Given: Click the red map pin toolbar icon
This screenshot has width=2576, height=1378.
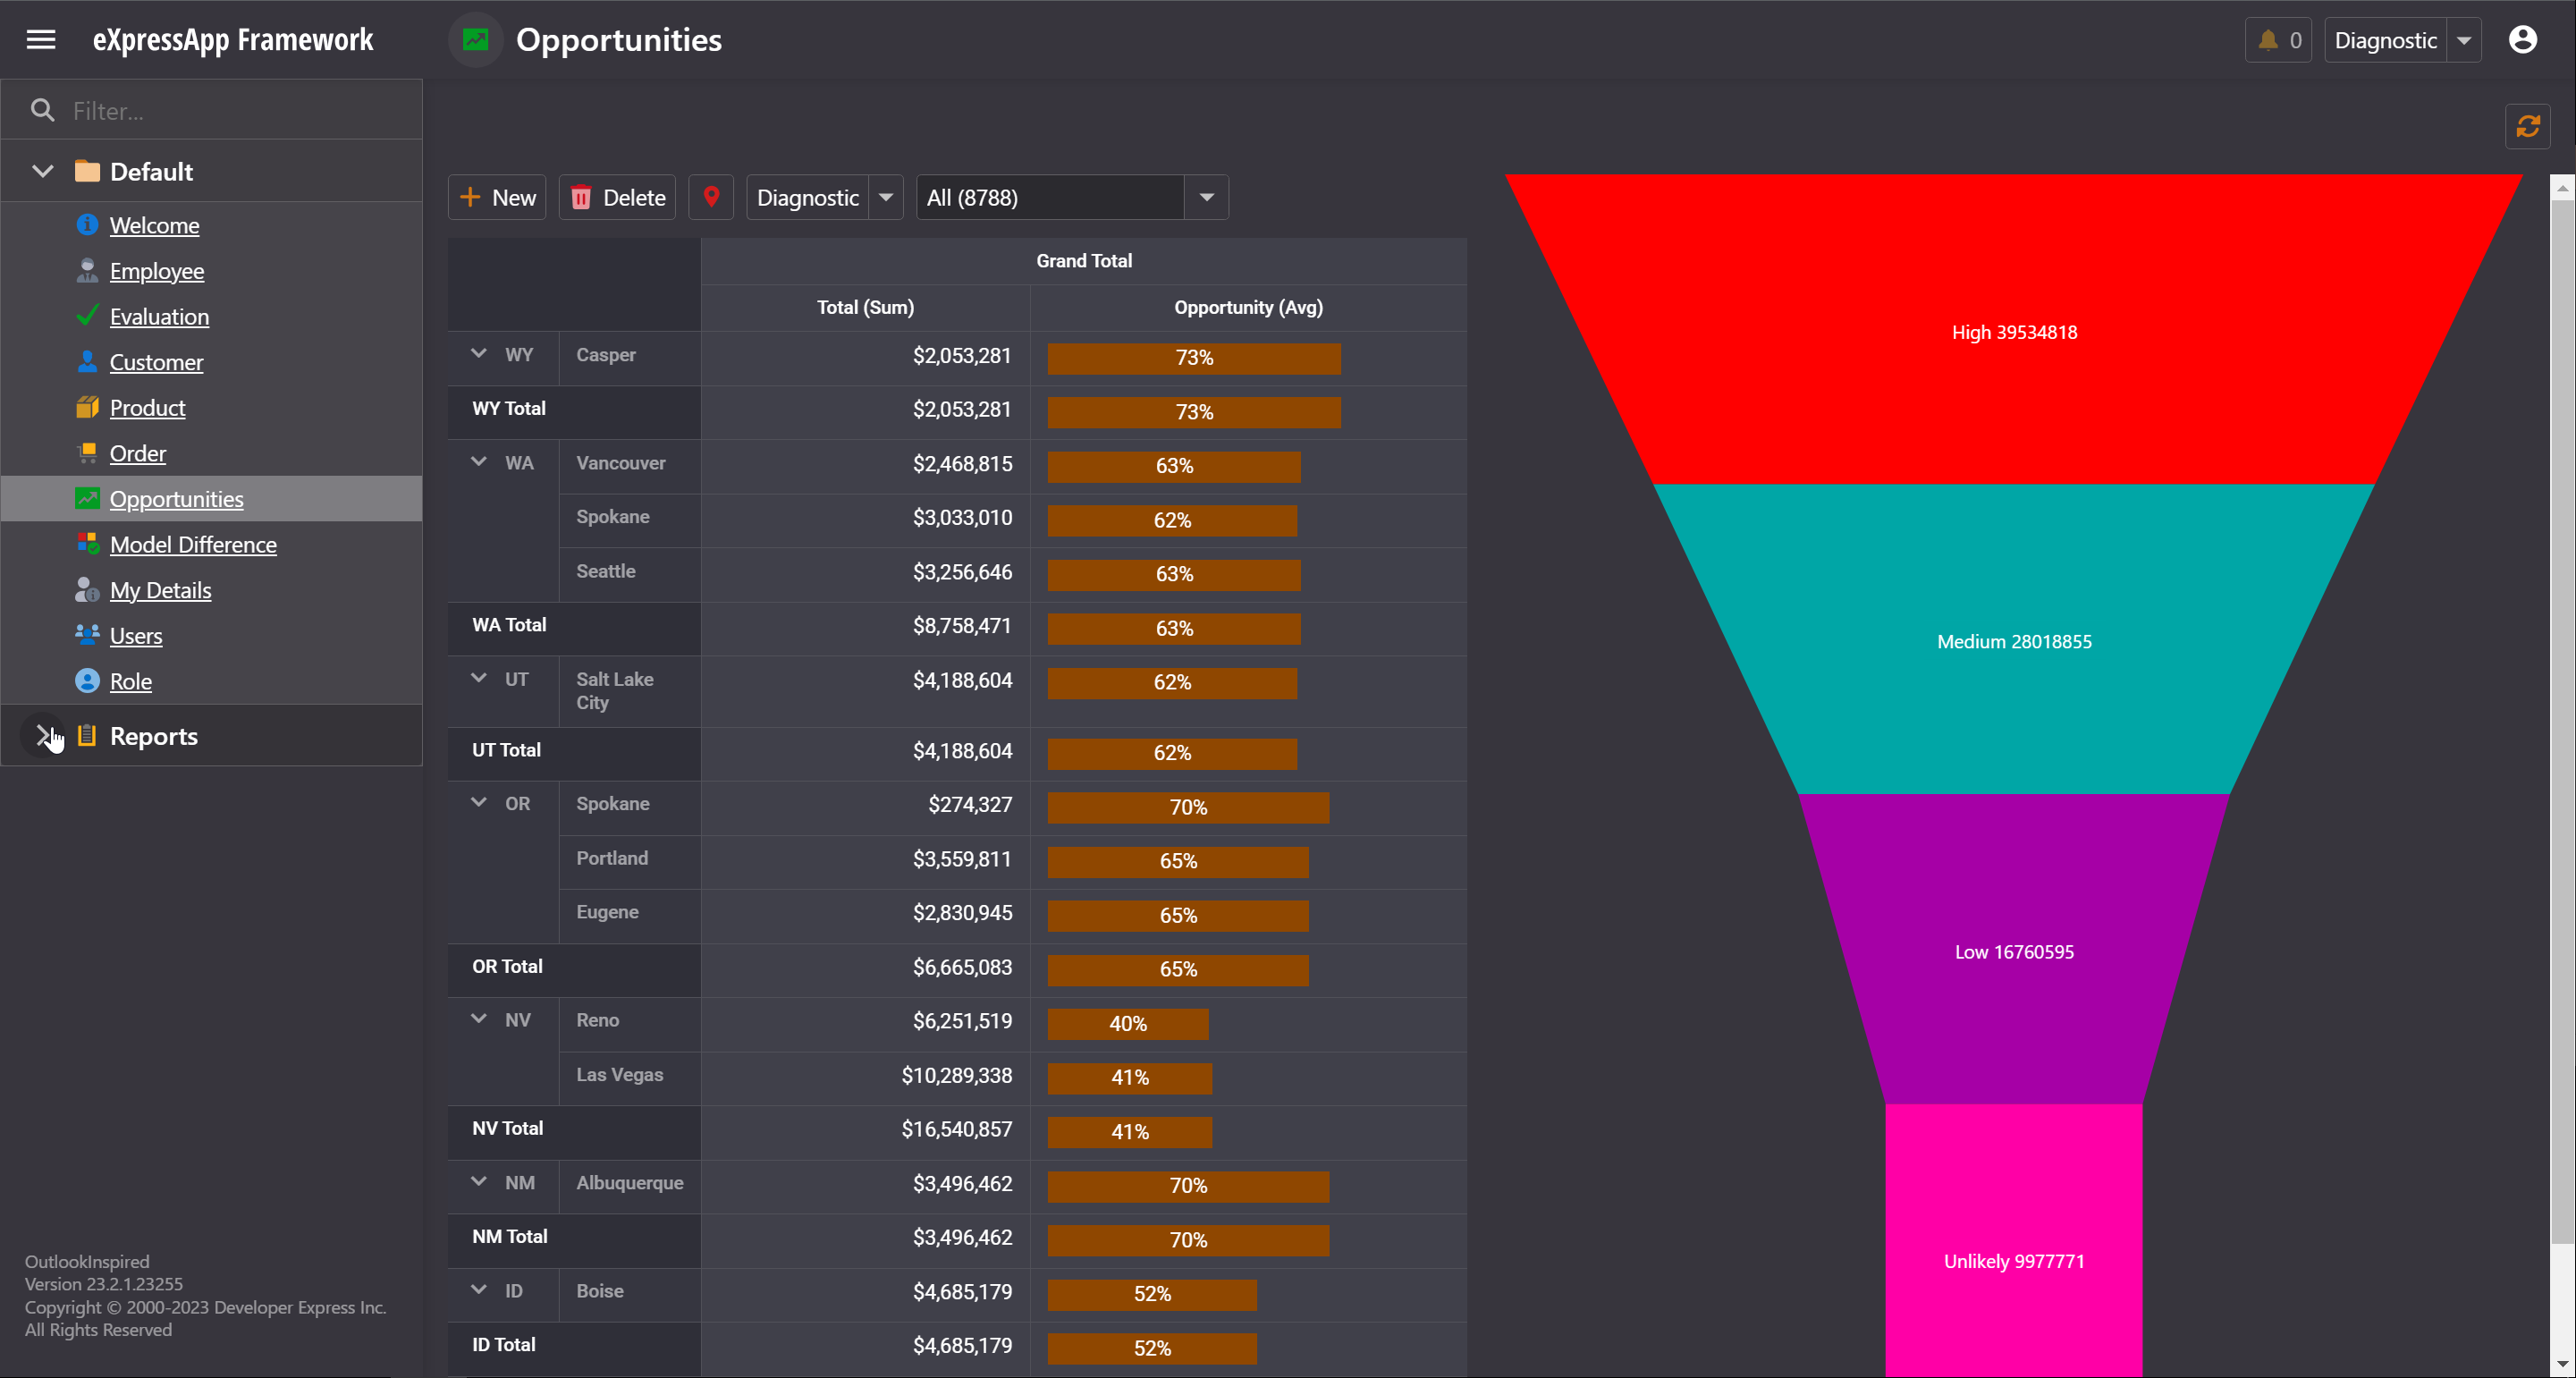Looking at the screenshot, I should [x=711, y=197].
